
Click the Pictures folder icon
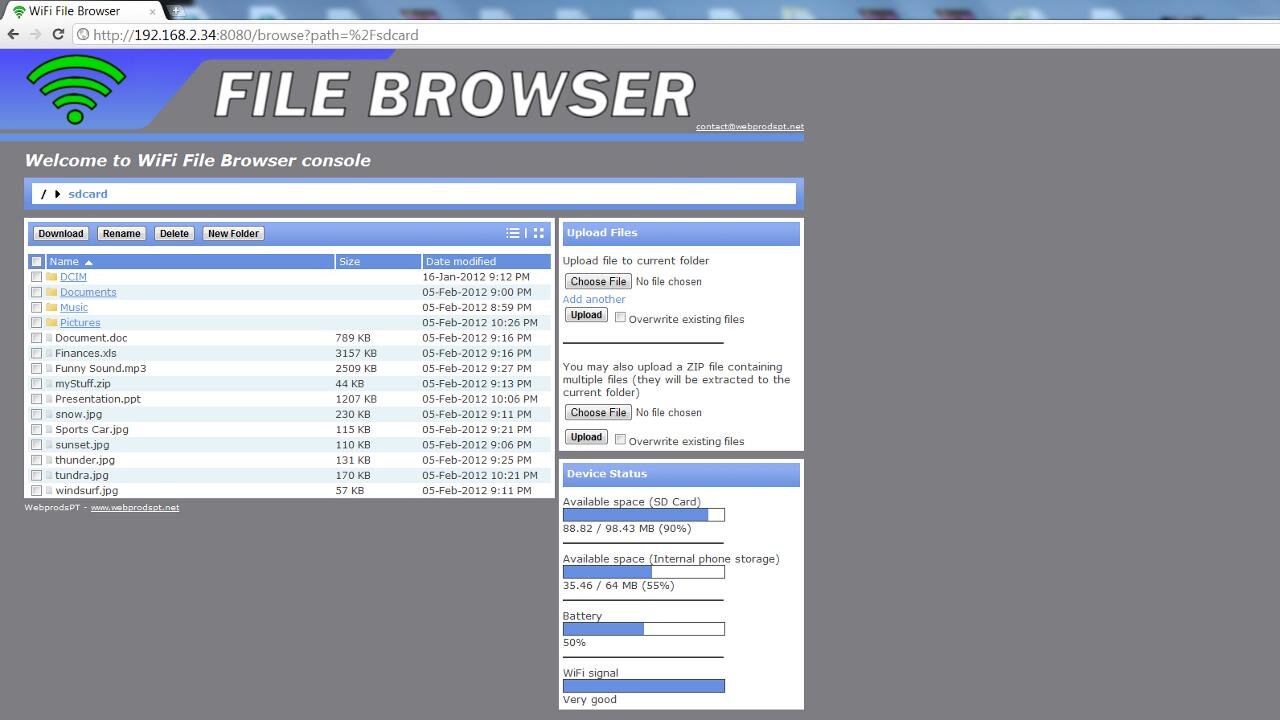51,323
